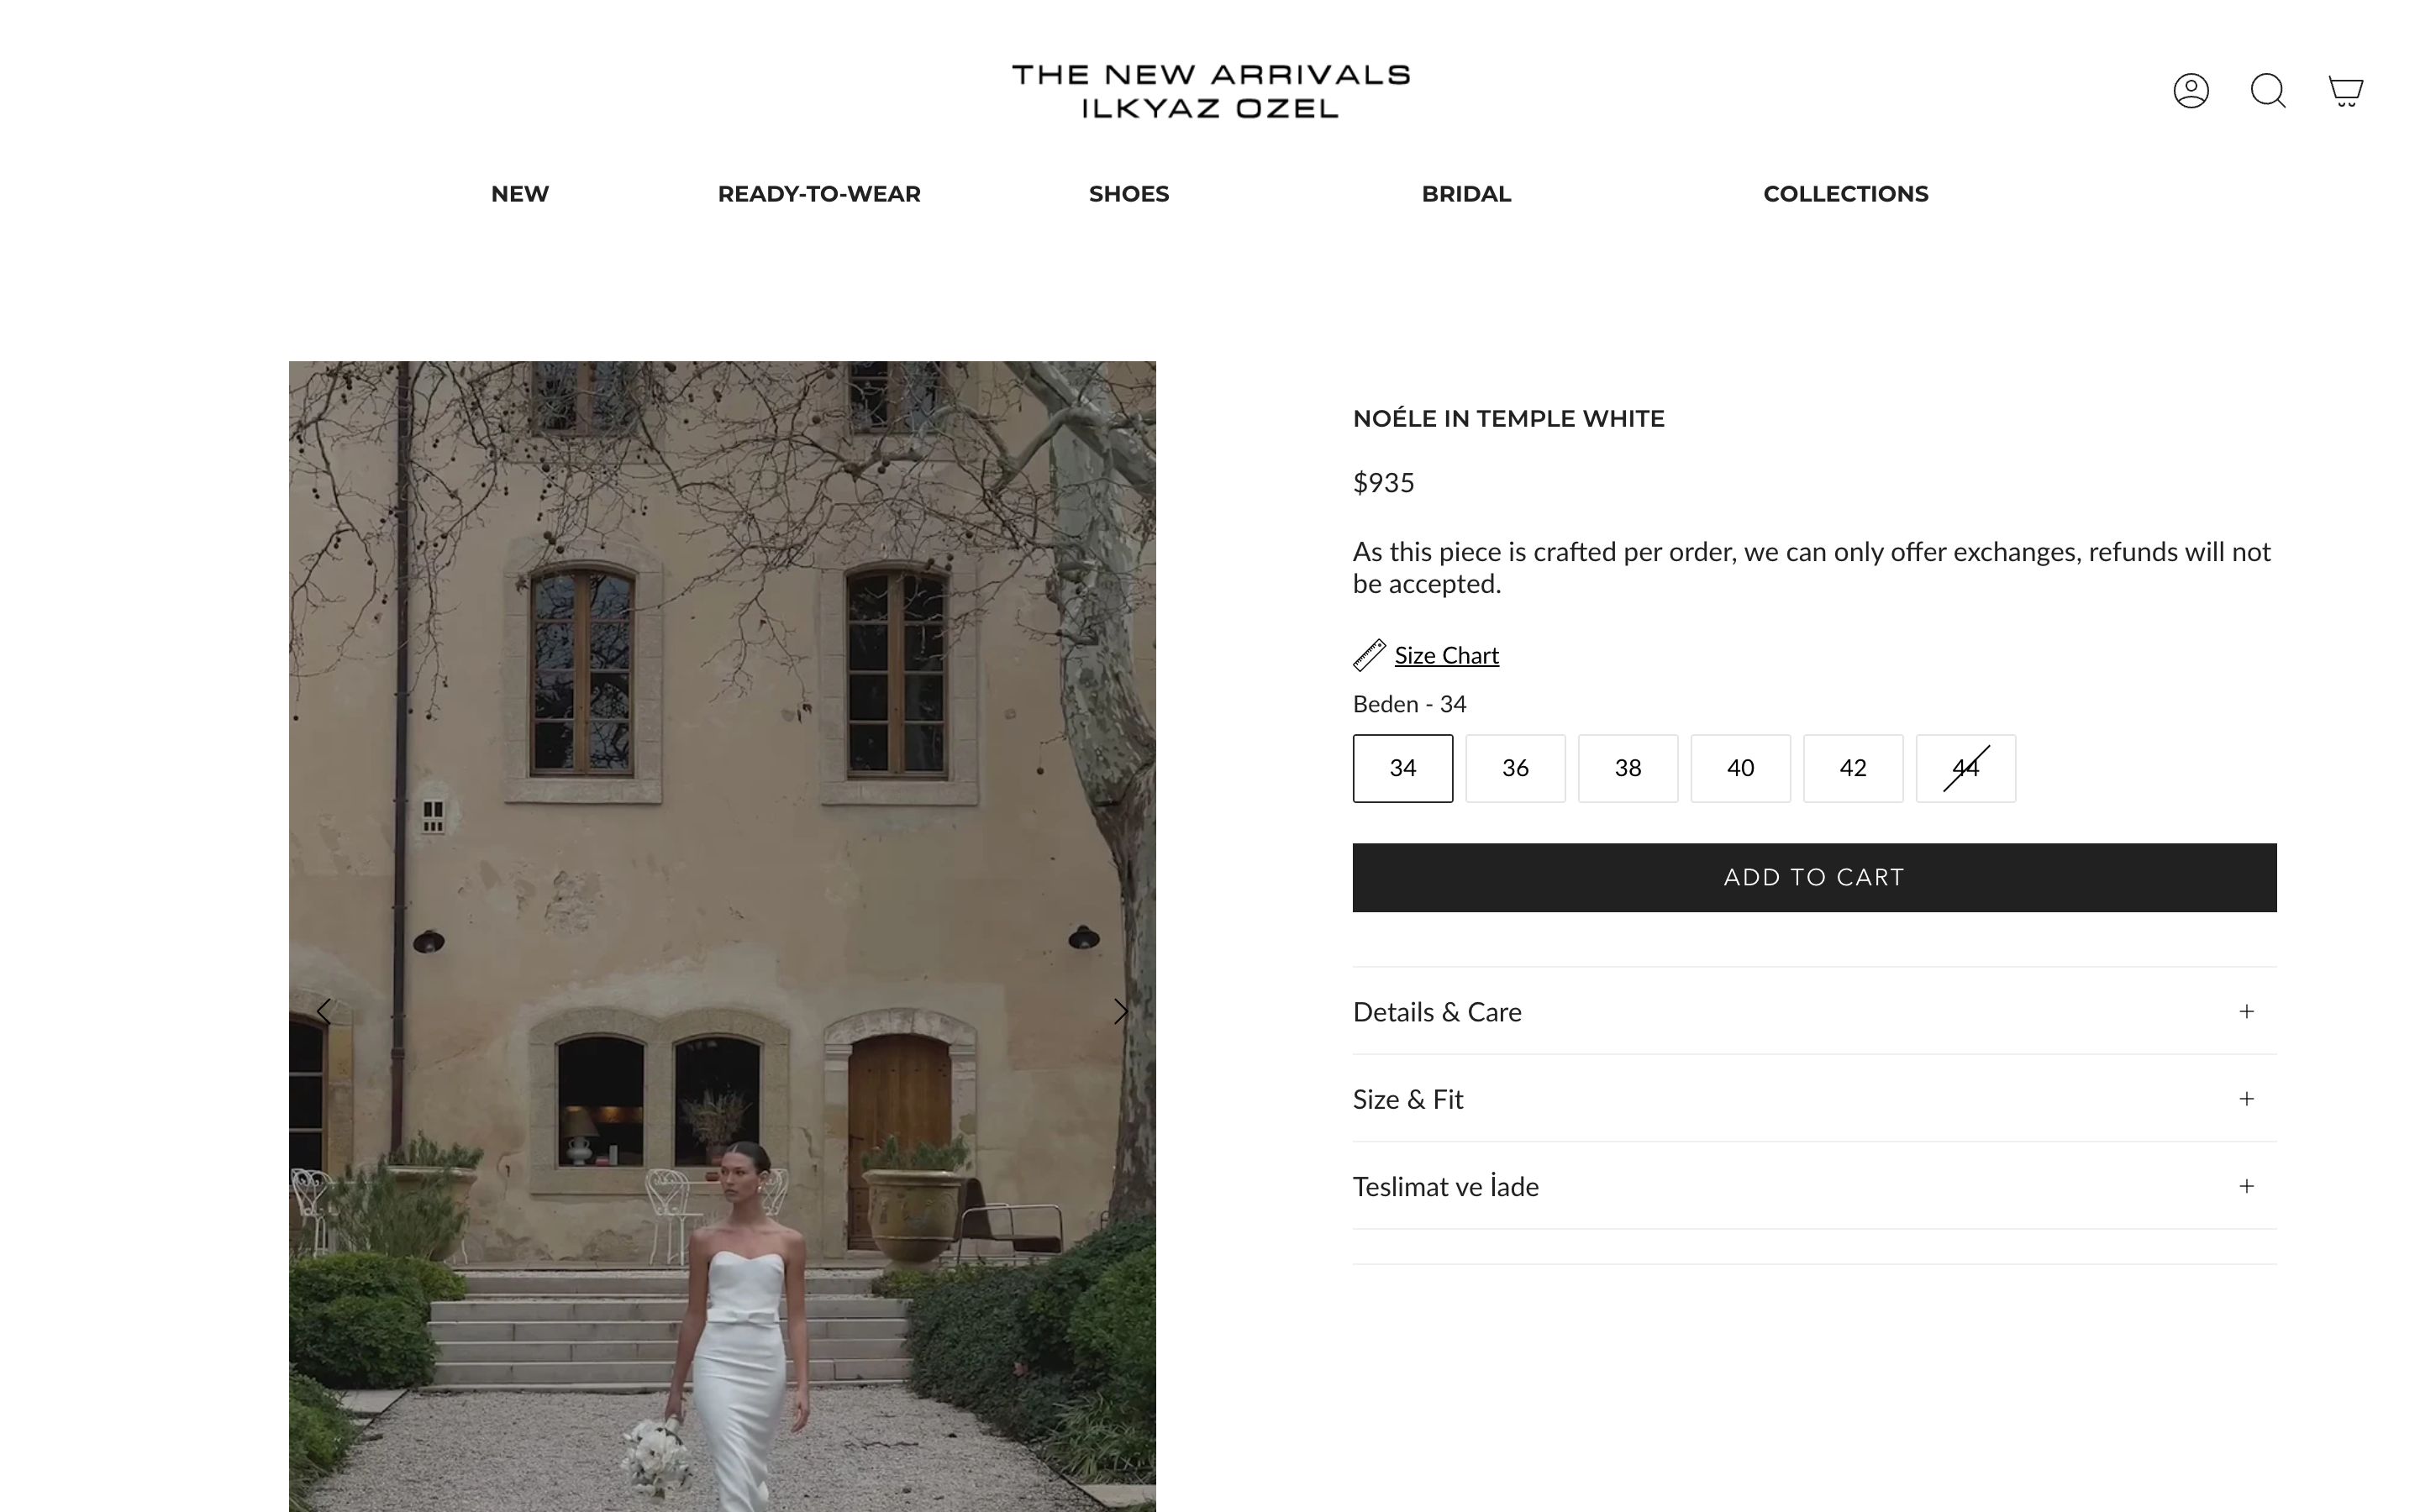
Task: Select crossed-out size 44 swatch
Action: 1965,768
